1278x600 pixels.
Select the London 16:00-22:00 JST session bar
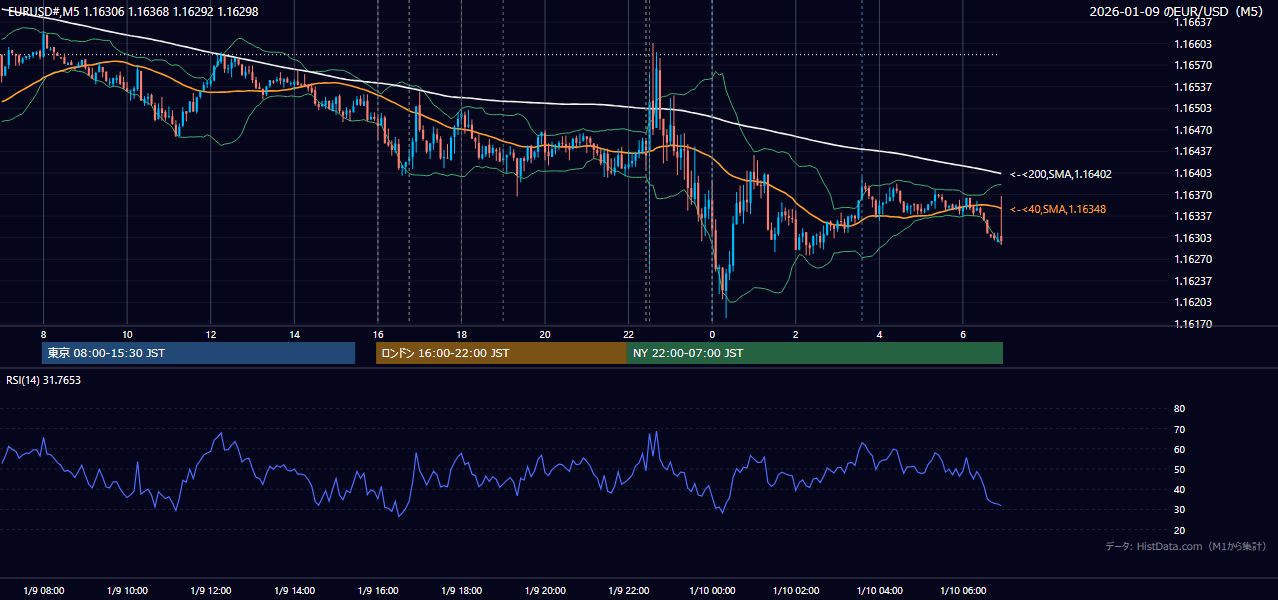tap(501, 353)
